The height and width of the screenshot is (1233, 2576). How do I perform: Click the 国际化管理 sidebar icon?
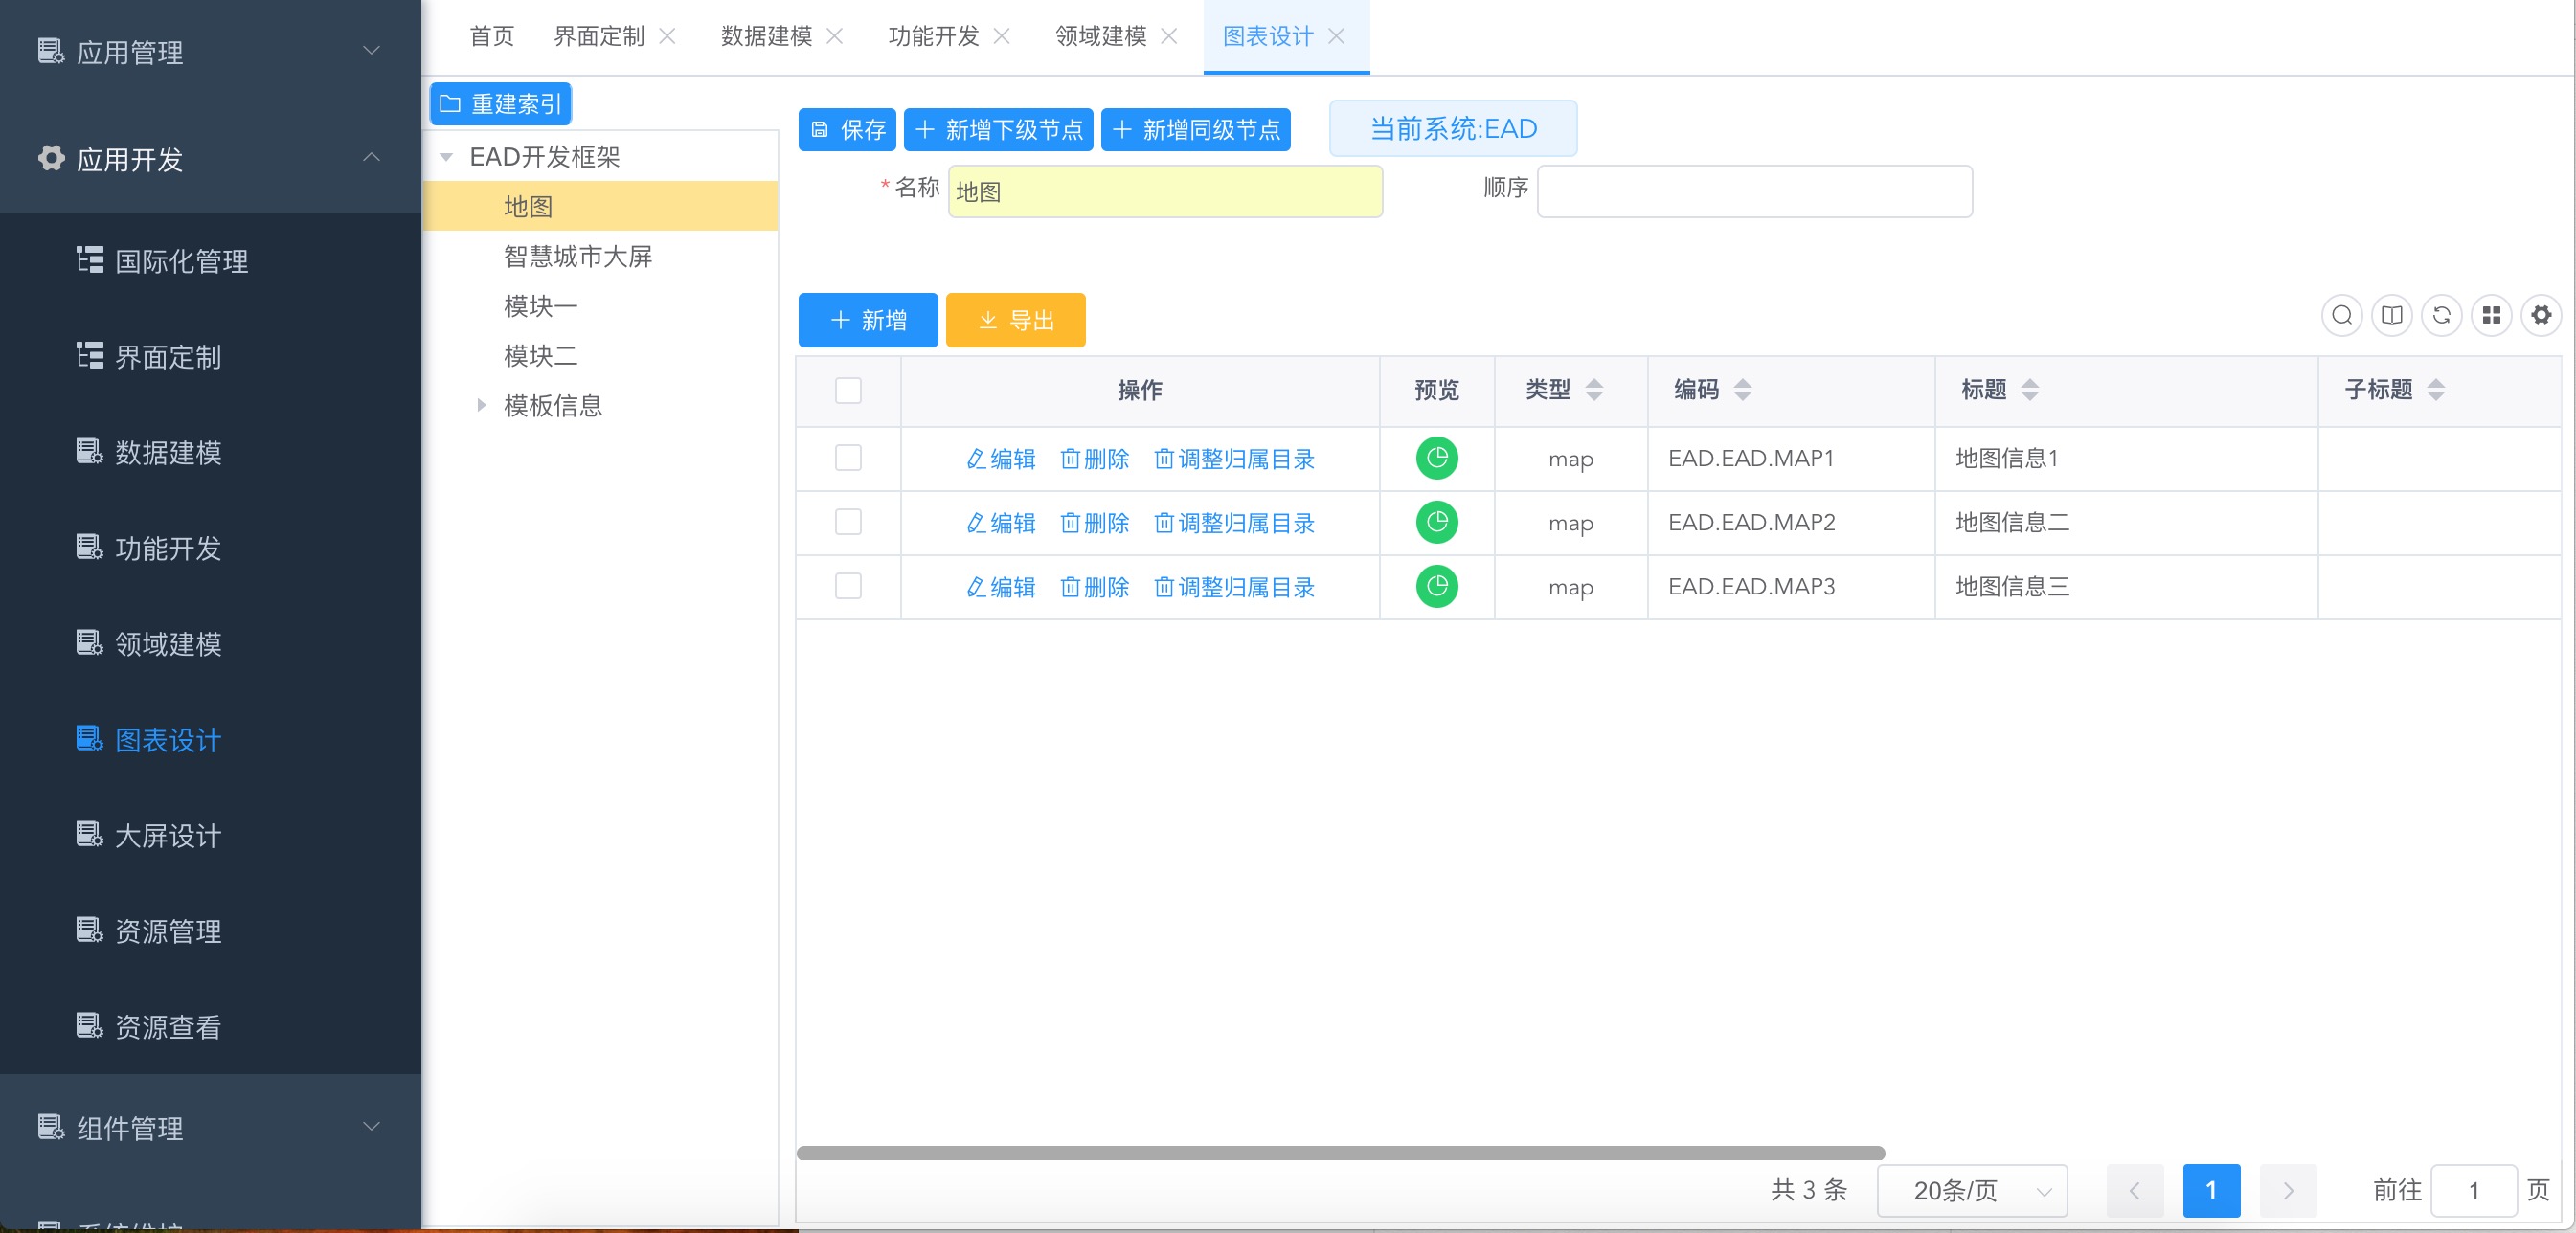pyautogui.click(x=90, y=260)
